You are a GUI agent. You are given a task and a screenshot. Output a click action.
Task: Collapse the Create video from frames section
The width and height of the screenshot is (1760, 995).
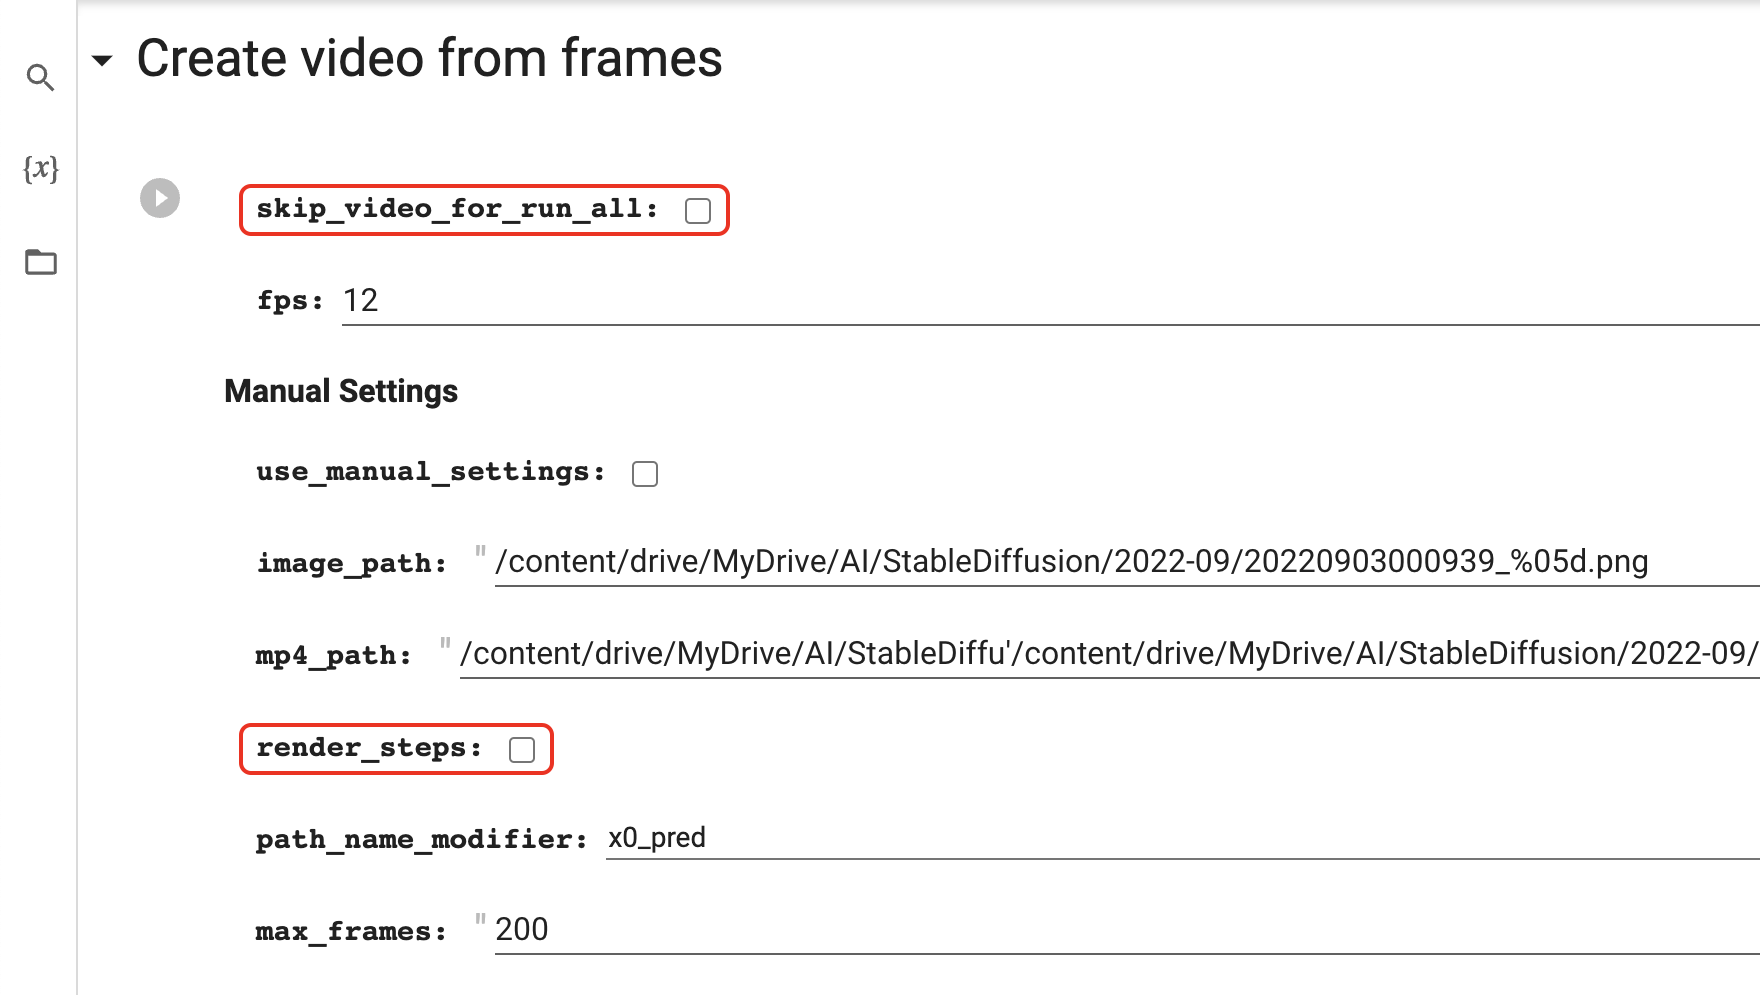[x=102, y=60]
